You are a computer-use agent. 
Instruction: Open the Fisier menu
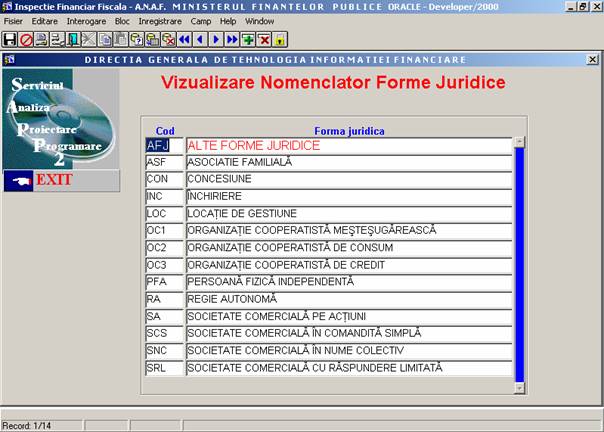[x=13, y=20]
